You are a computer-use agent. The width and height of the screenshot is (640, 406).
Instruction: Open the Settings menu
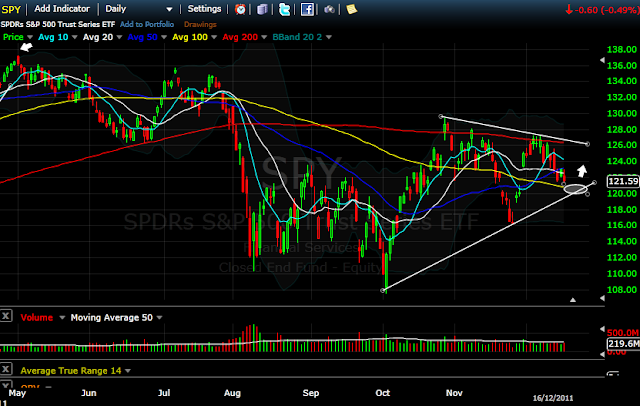point(204,9)
